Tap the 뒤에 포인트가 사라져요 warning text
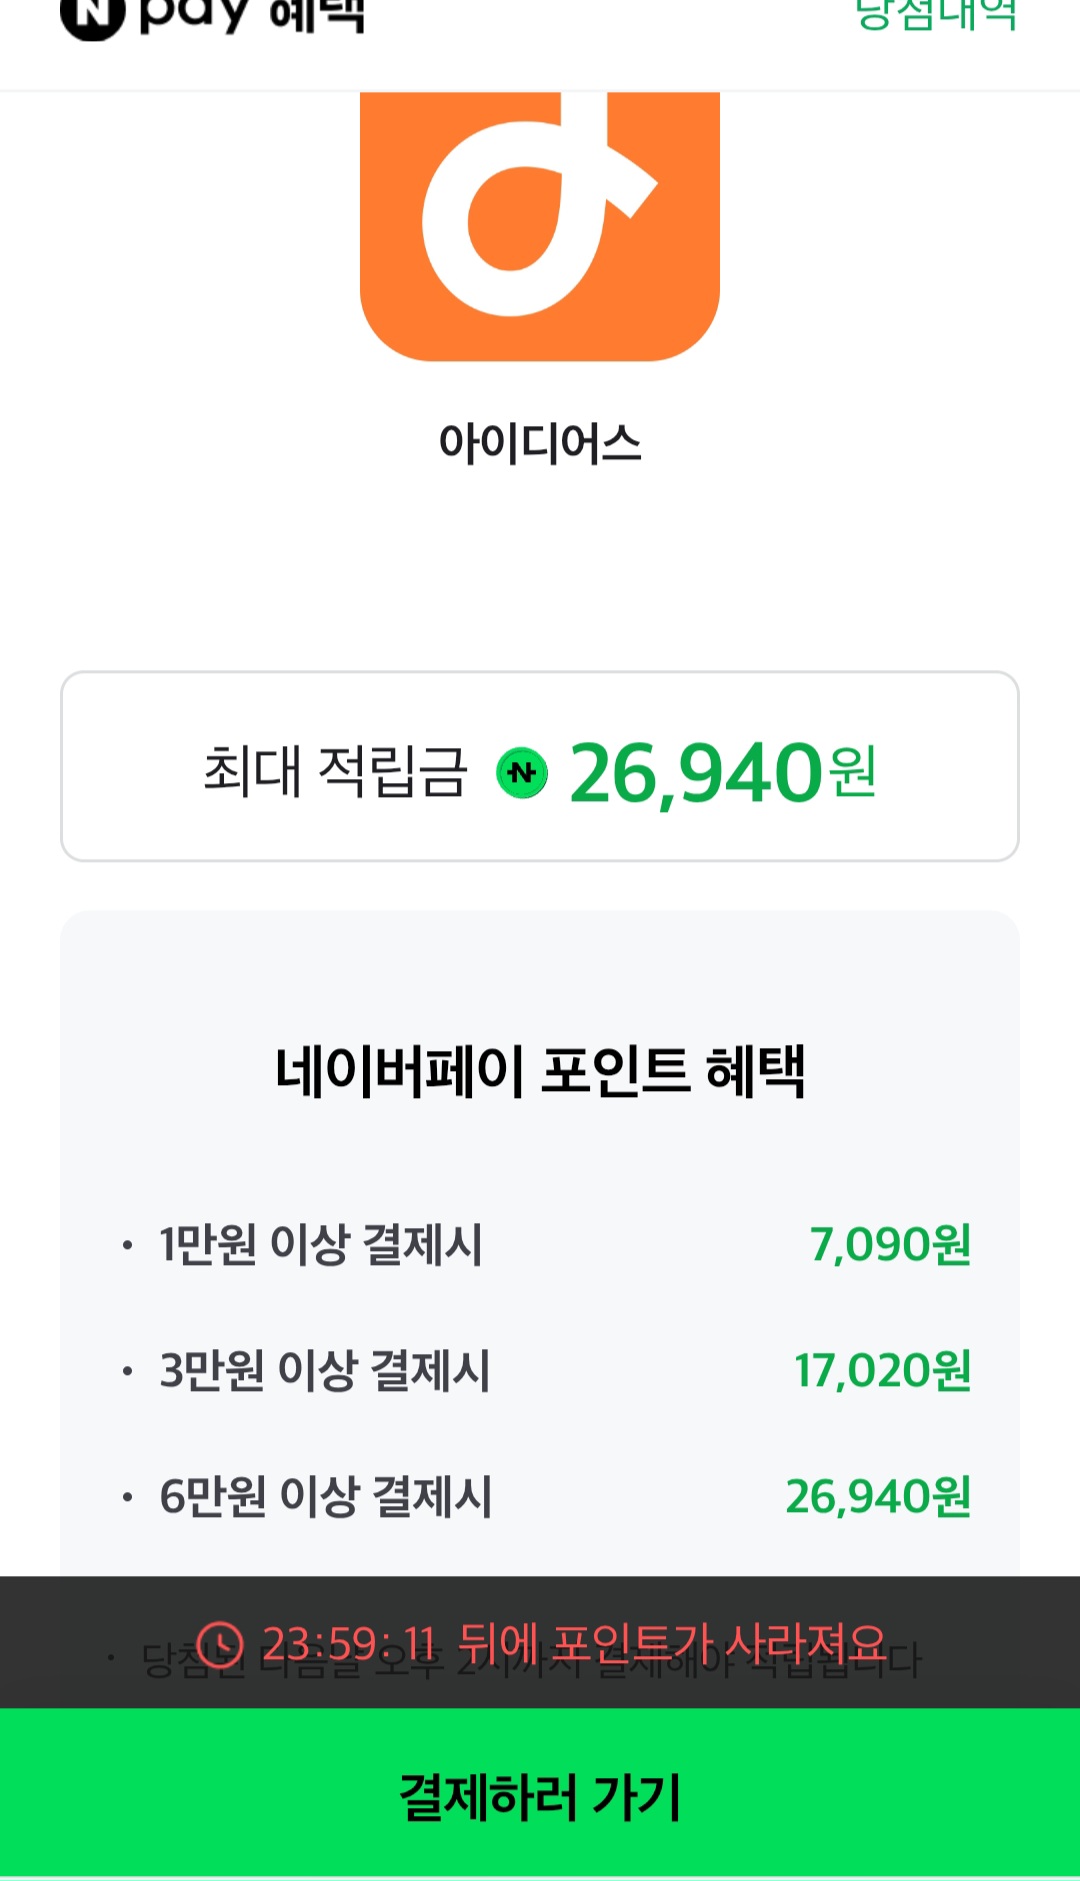 click(x=672, y=1643)
